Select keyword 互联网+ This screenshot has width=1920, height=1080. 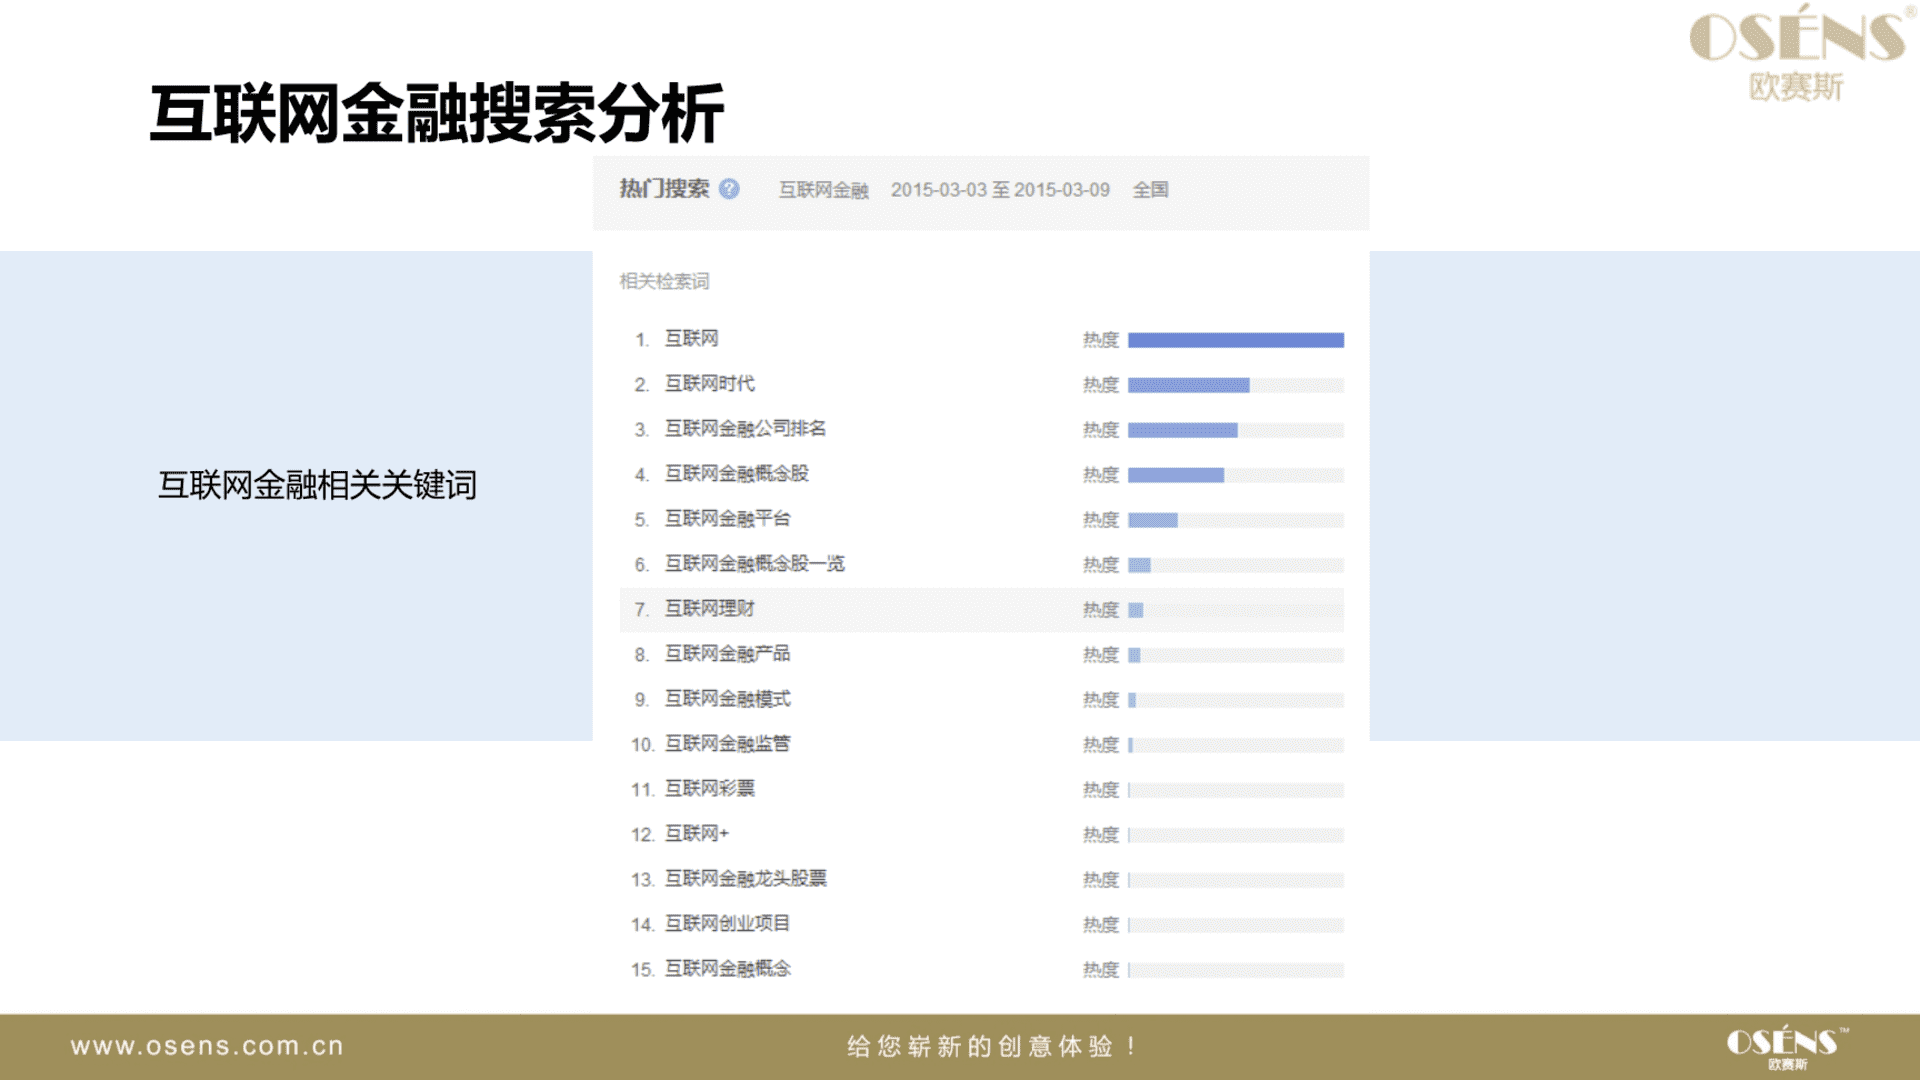(x=697, y=834)
